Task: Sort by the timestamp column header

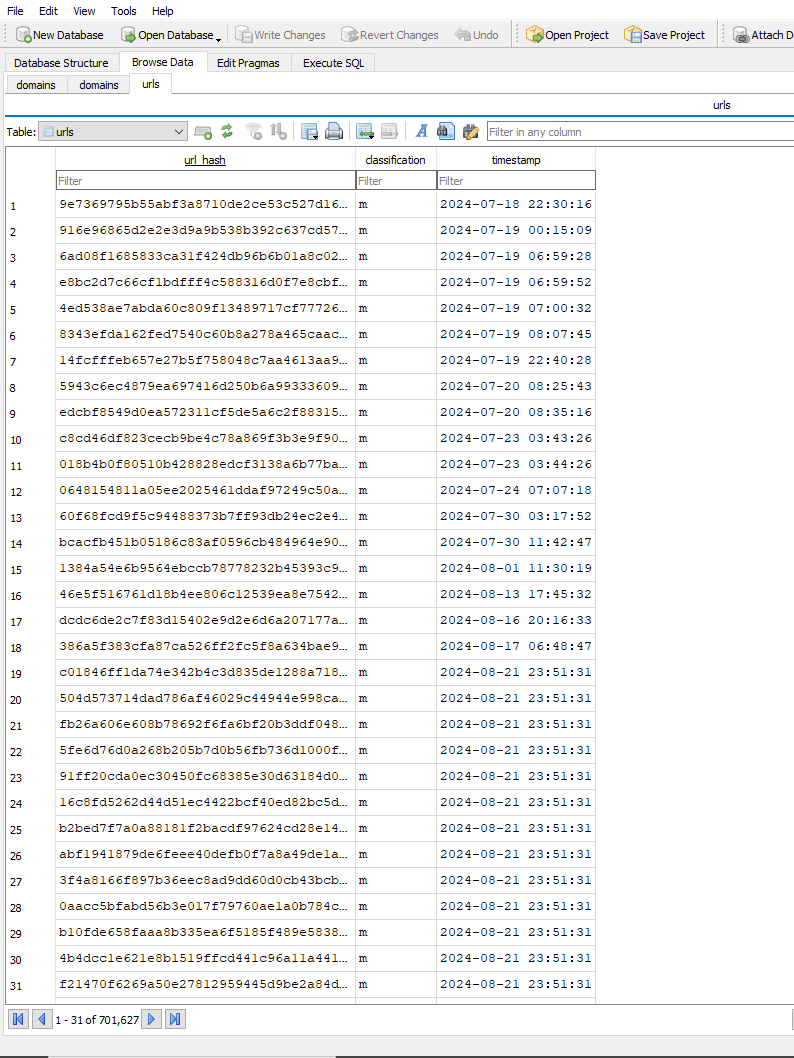Action: (515, 160)
